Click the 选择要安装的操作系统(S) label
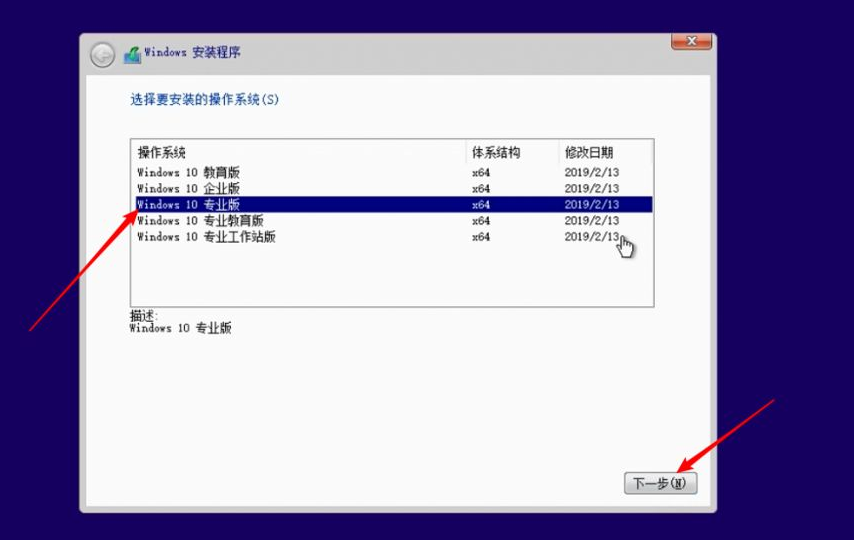Screen dimensions: 854x540 point(204,99)
